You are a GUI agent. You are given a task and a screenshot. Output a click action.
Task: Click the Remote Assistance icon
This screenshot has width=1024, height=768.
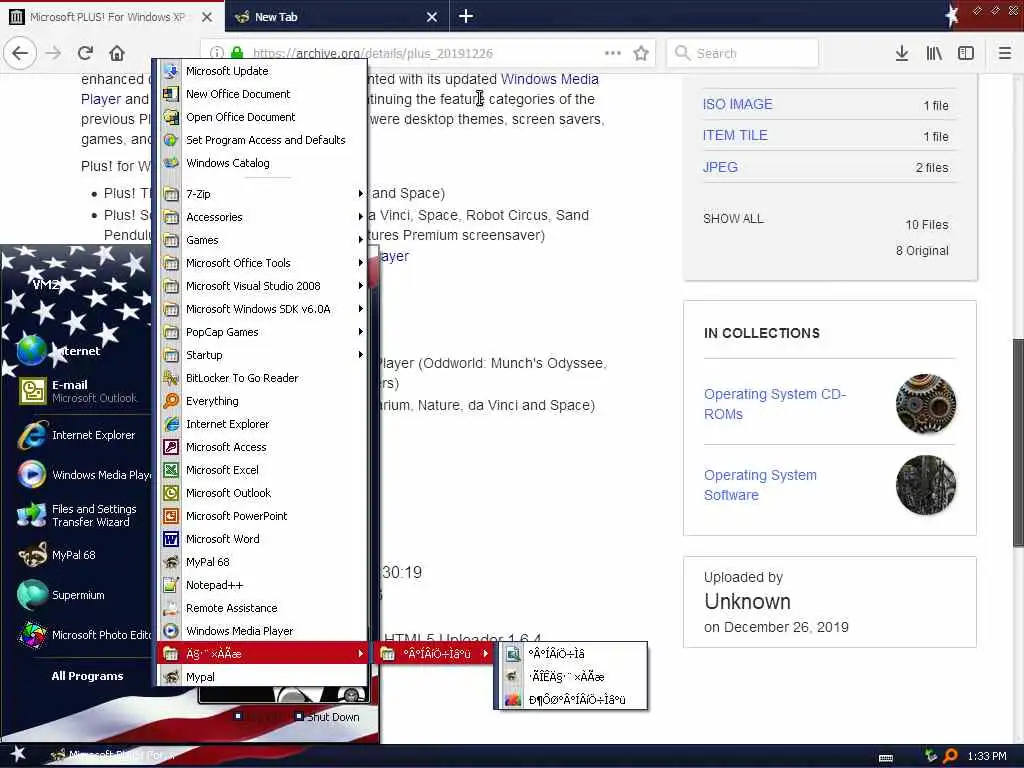[x=171, y=608]
